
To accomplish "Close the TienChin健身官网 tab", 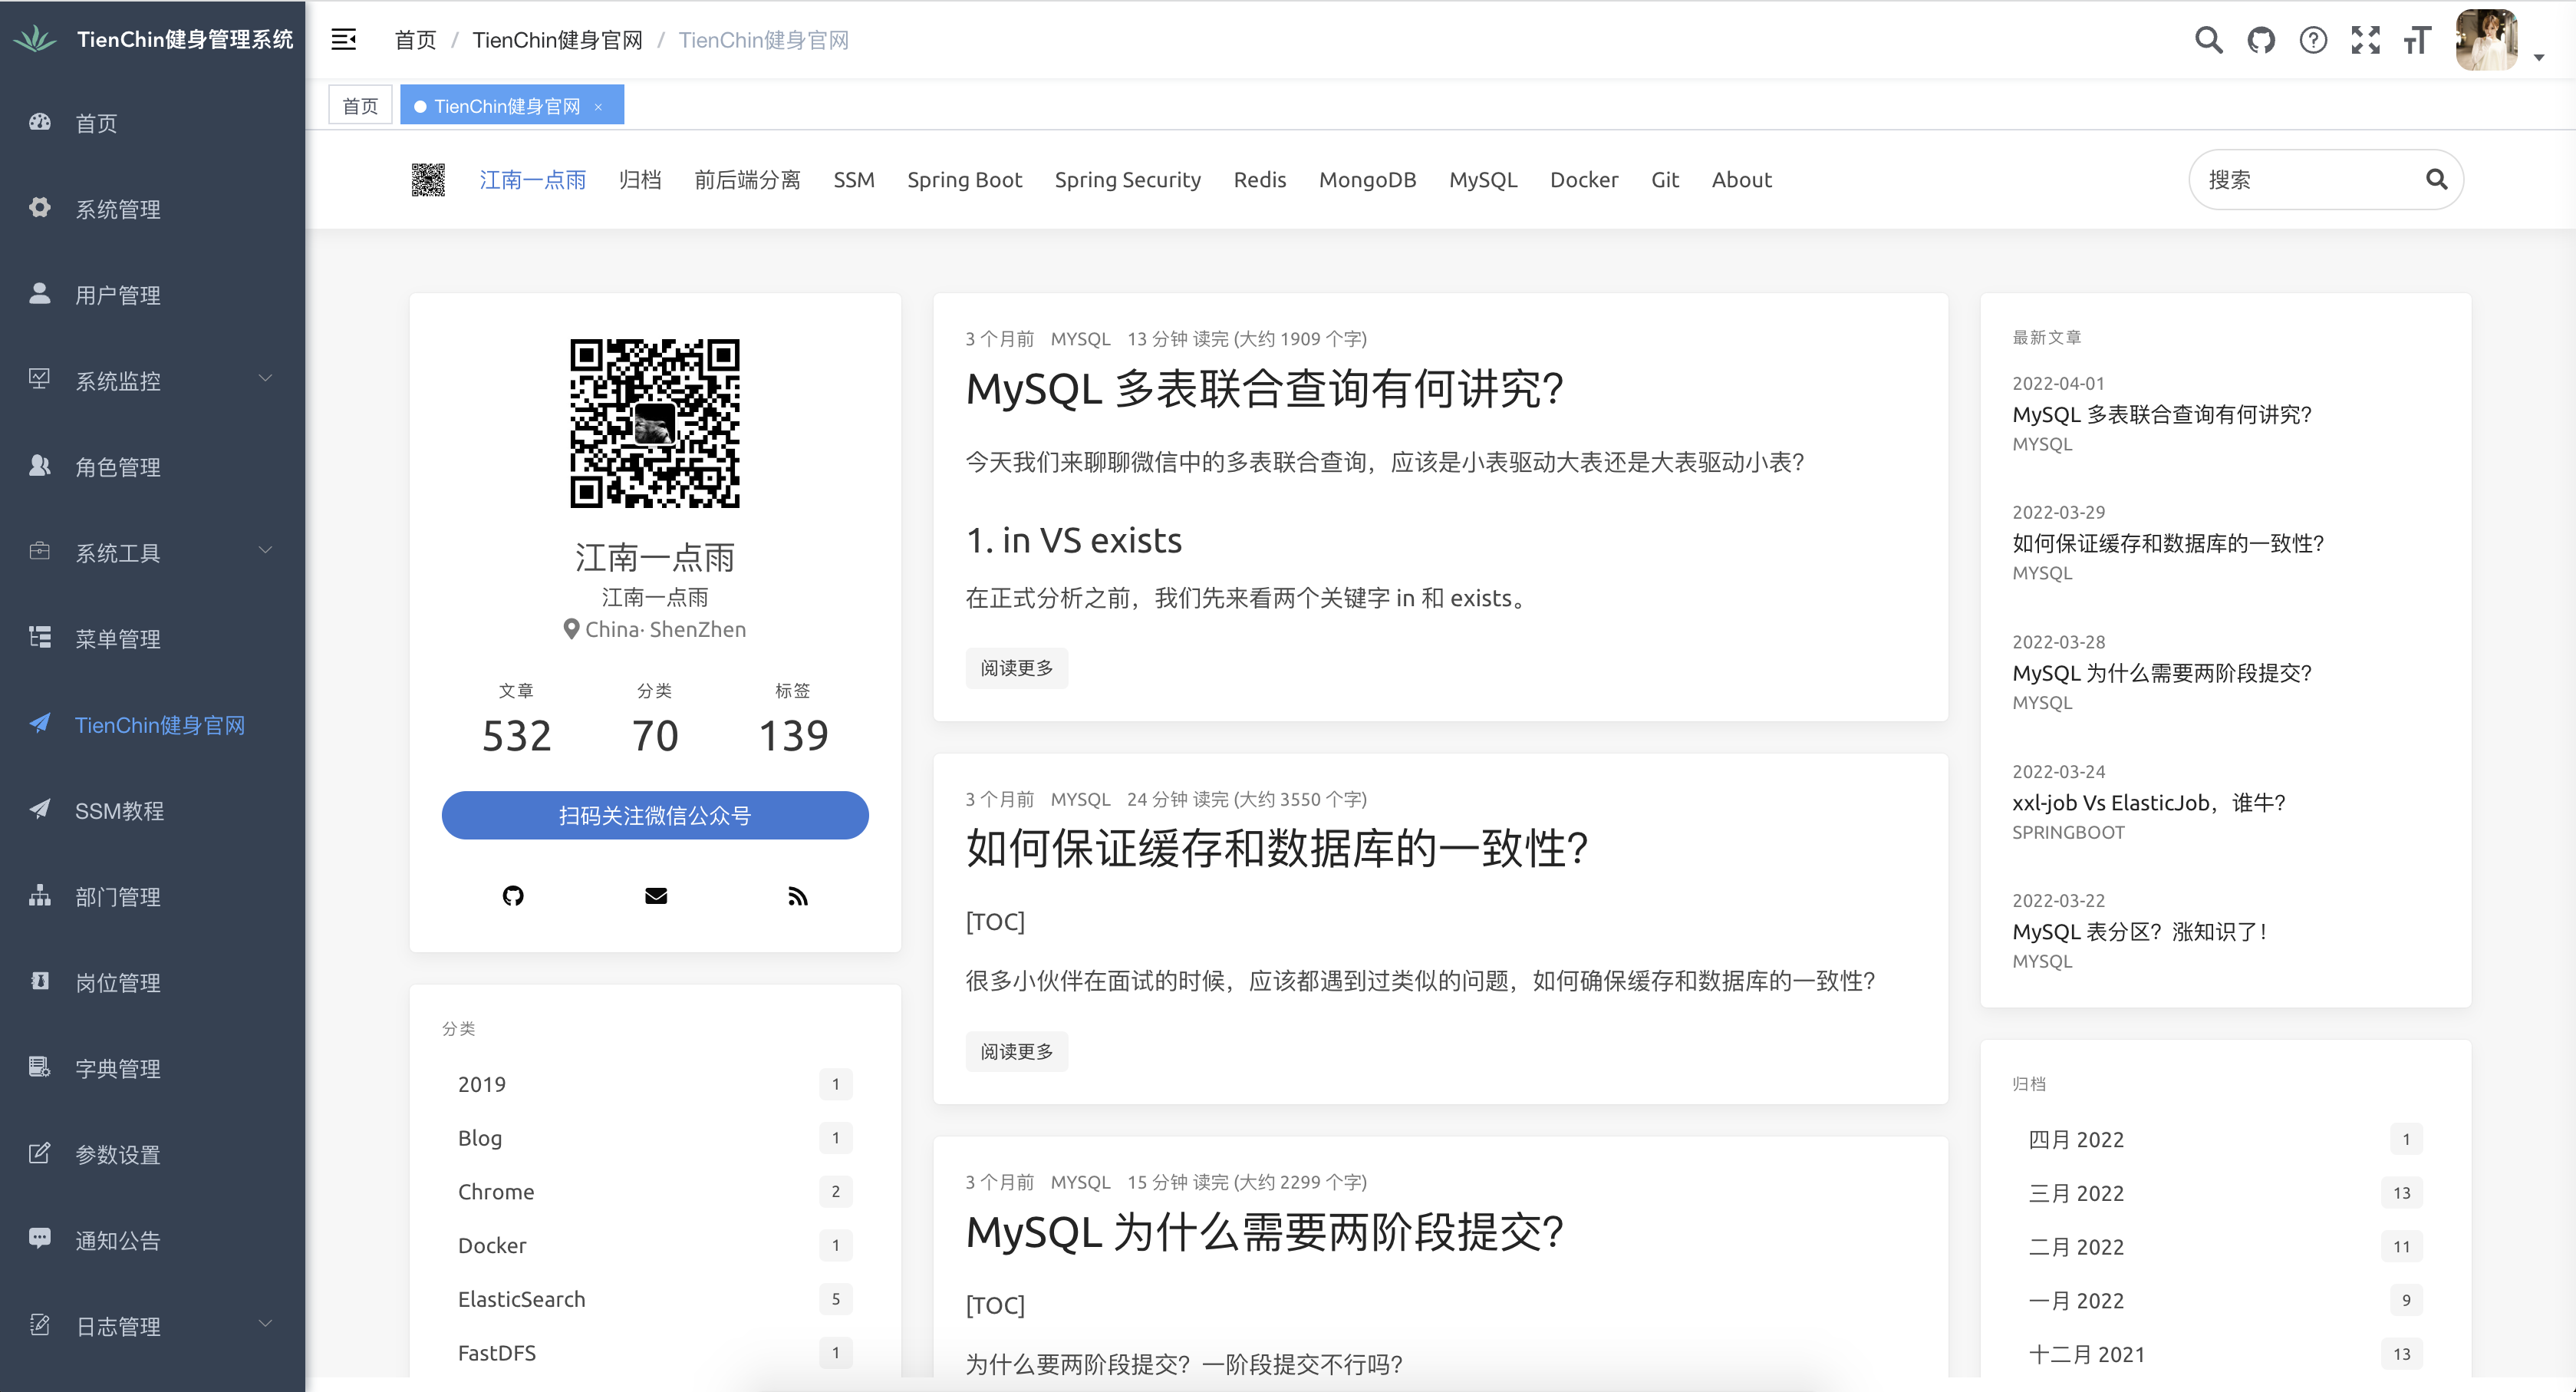I will (x=598, y=107).
